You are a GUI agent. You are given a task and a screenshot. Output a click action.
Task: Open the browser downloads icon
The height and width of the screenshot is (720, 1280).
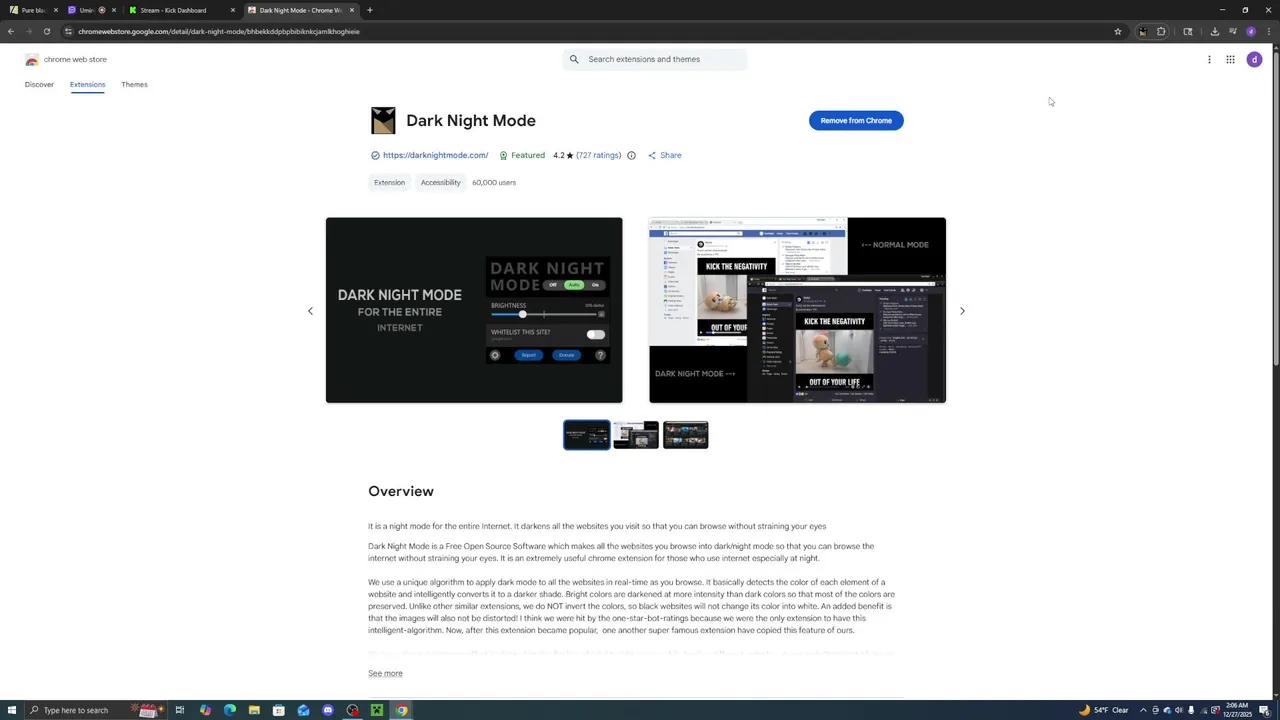(x=1215, y=31)
